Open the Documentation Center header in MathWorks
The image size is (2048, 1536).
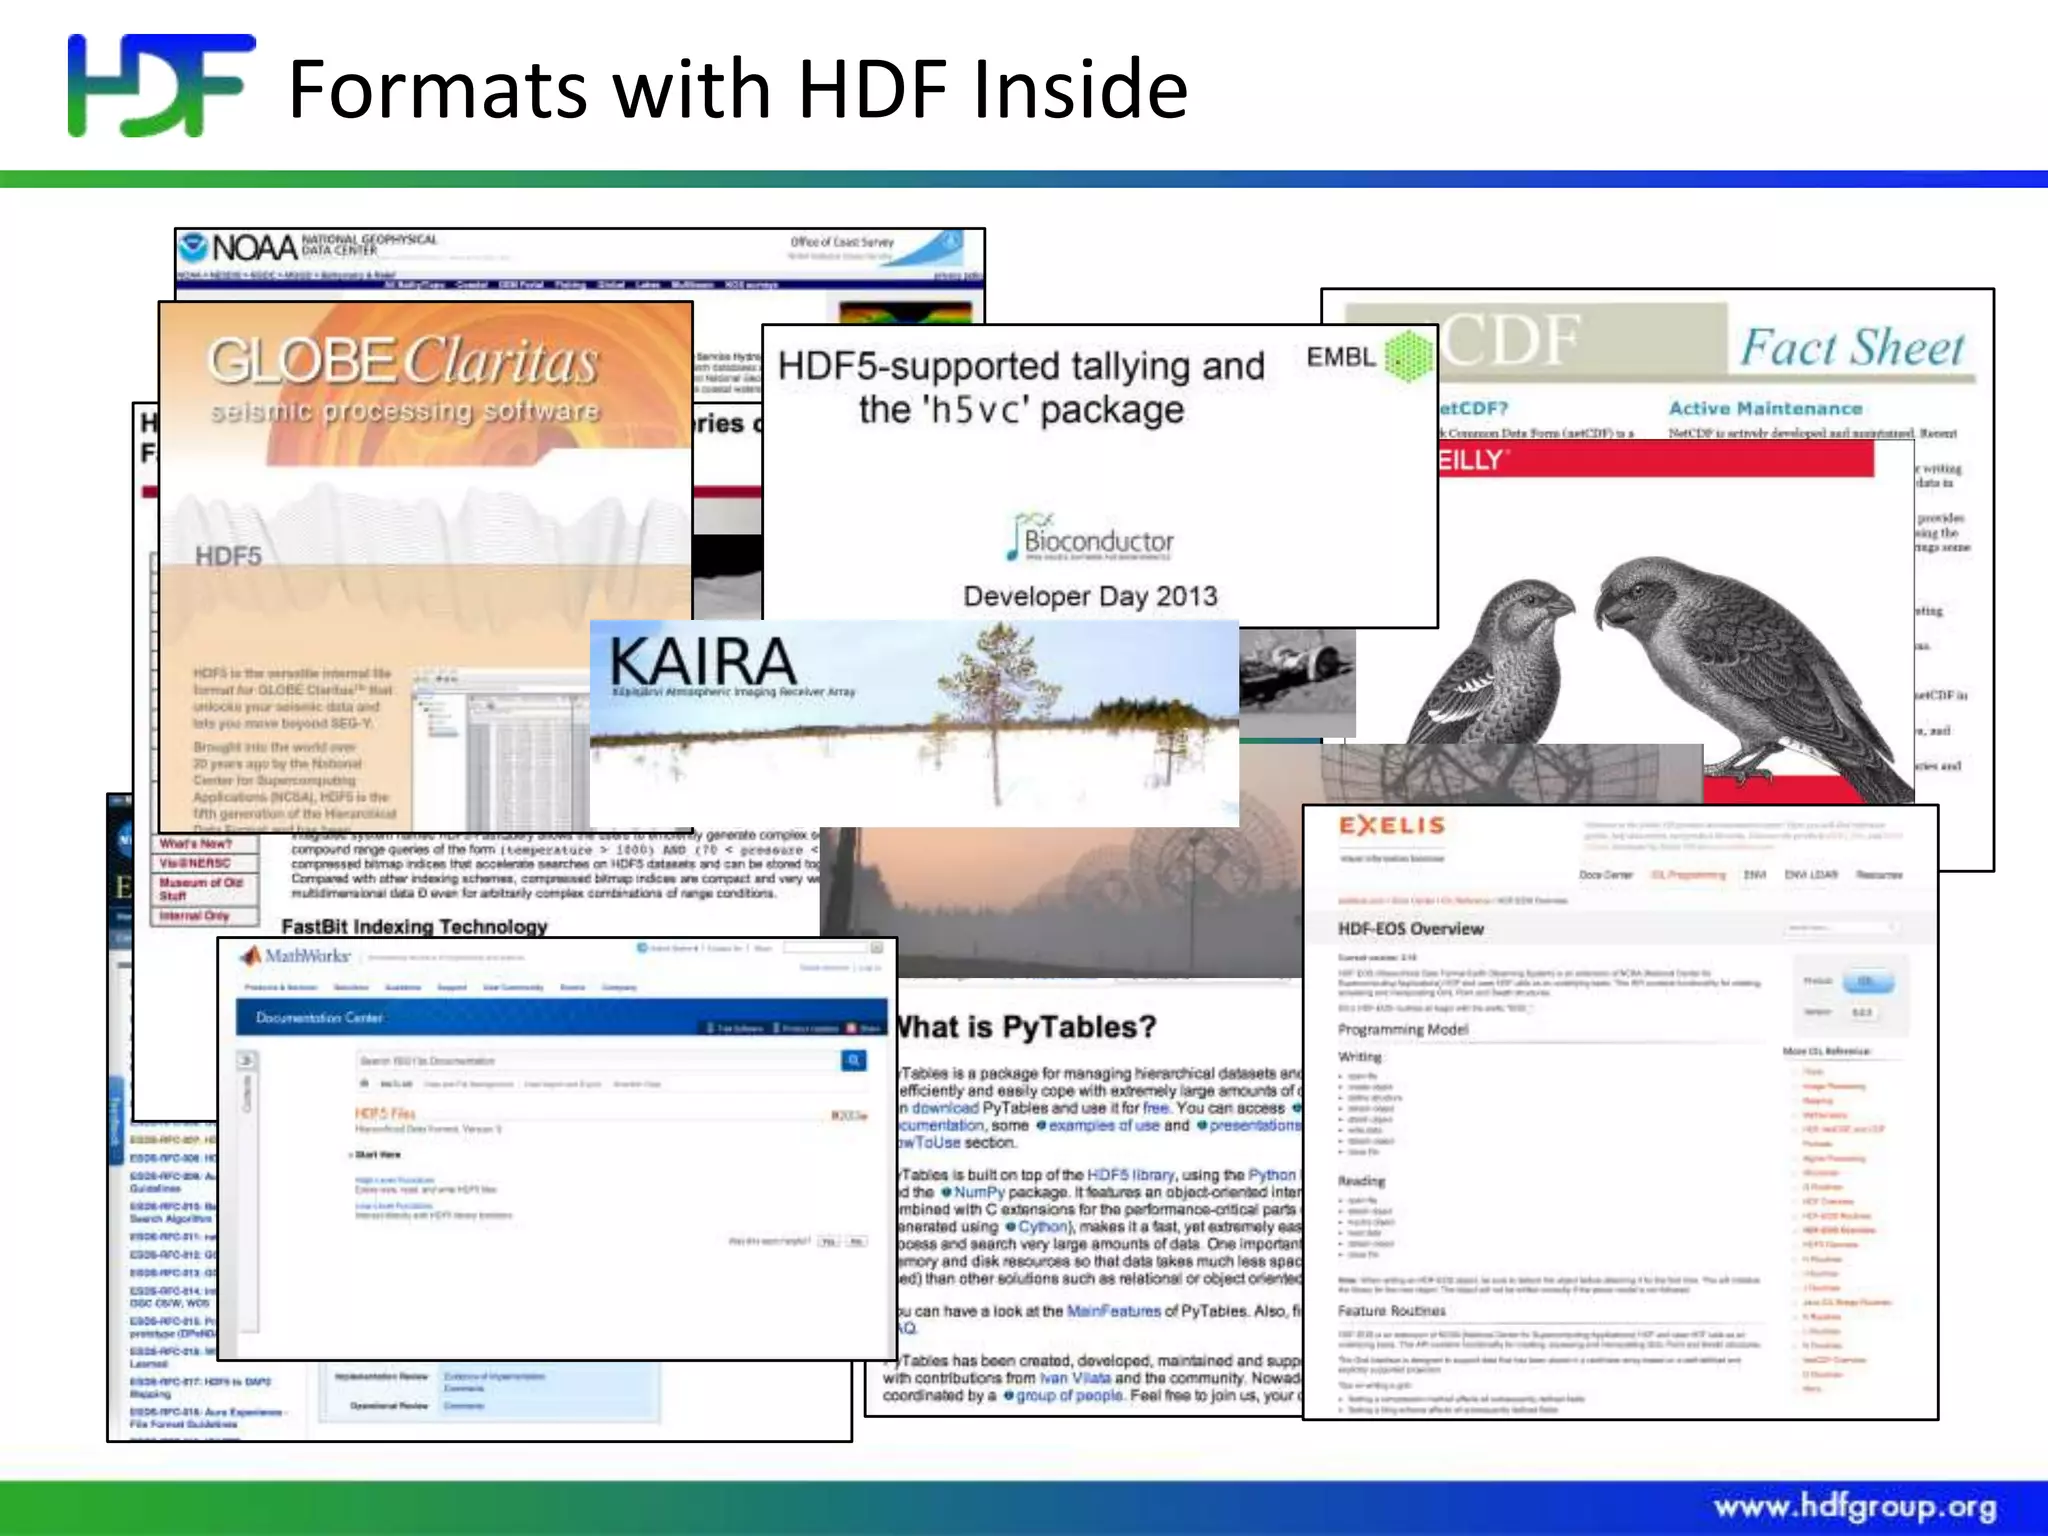(319, 1018)
